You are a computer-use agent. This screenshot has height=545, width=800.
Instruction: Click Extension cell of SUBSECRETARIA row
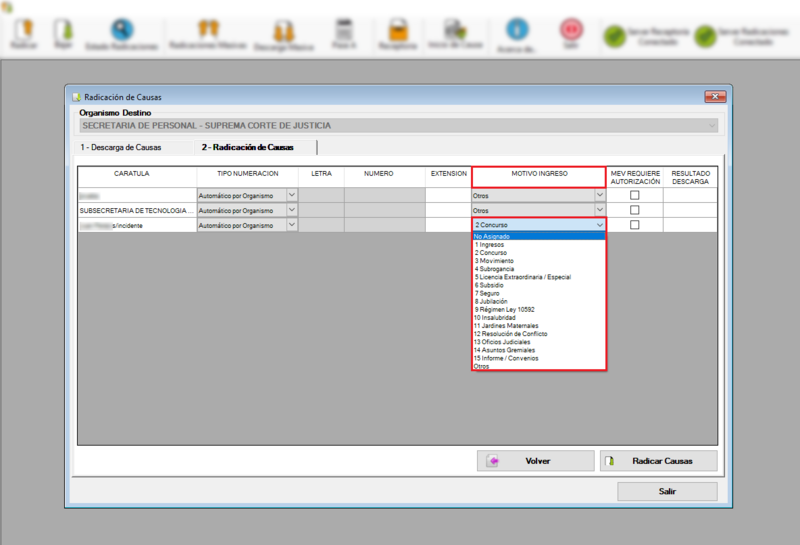(x=448, y=210)
